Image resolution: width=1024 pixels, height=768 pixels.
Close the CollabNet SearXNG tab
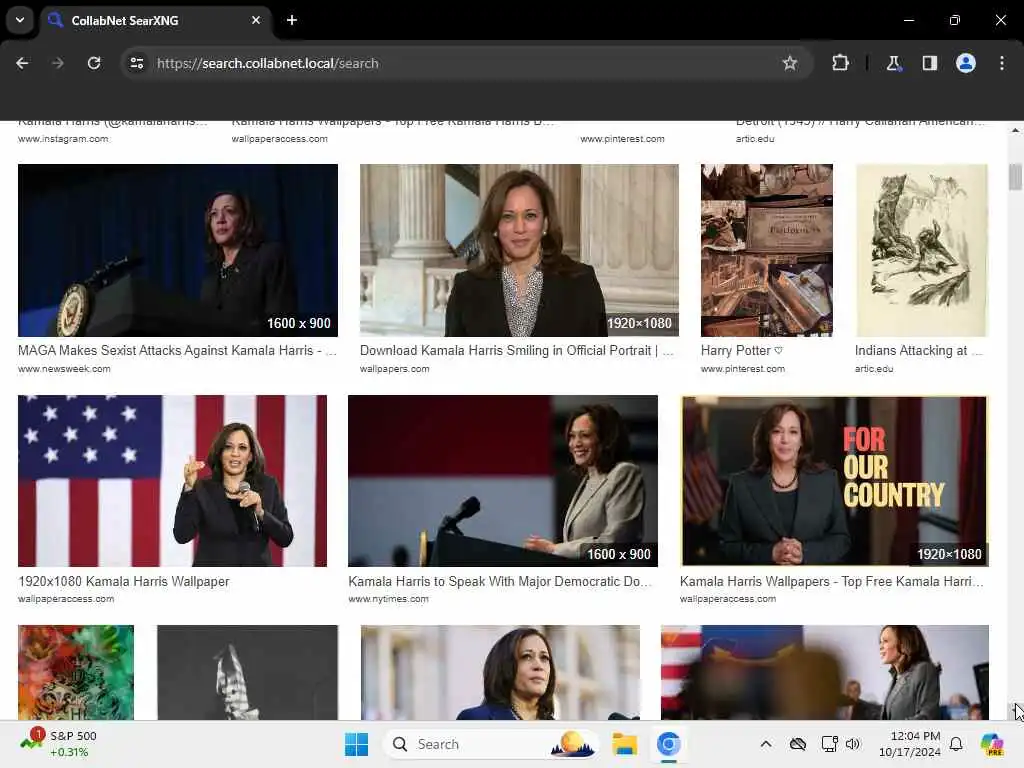[256, 20]
